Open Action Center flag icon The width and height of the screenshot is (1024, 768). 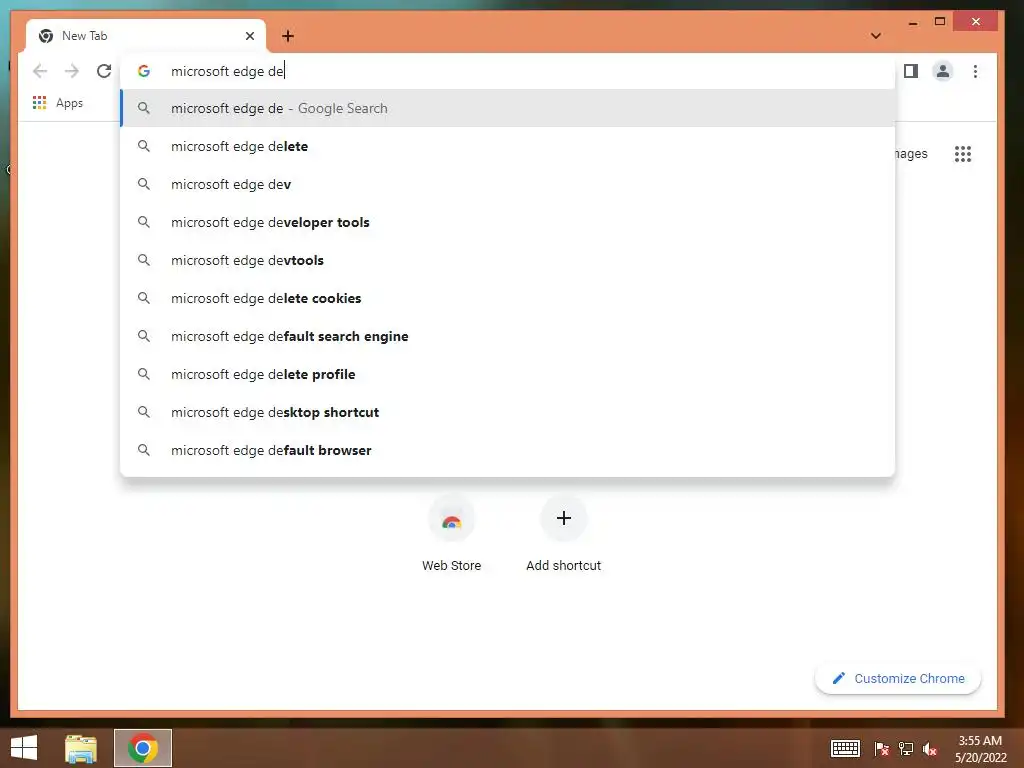click(x=881, y=749)
